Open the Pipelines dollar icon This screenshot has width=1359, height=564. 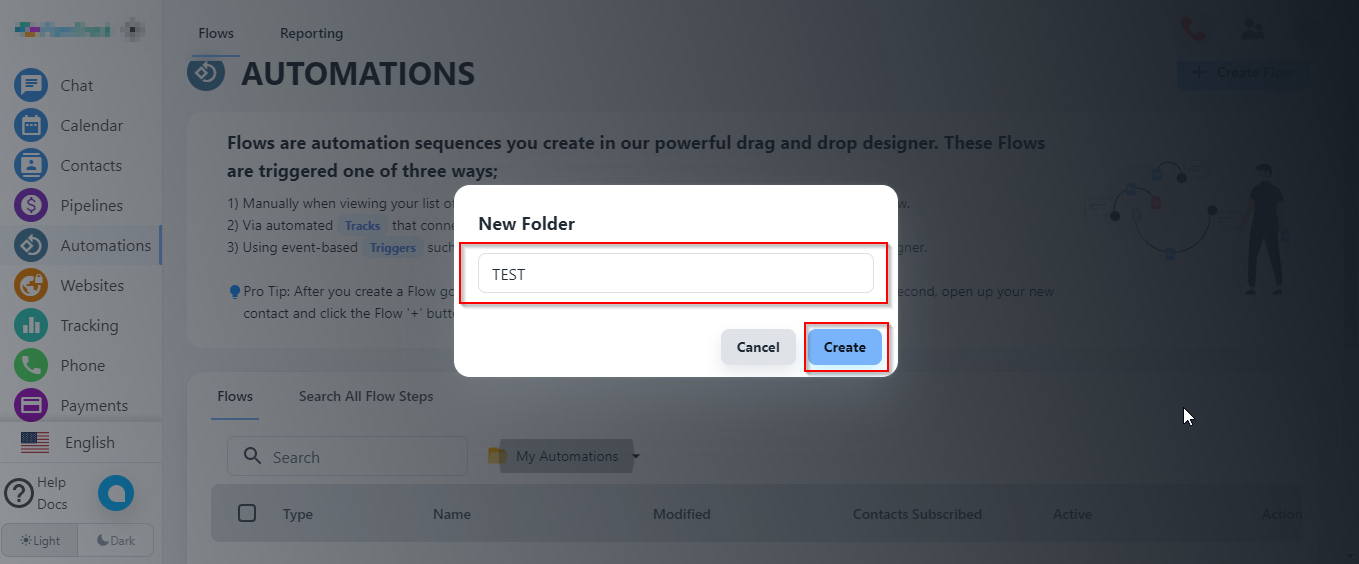[31, 205]
